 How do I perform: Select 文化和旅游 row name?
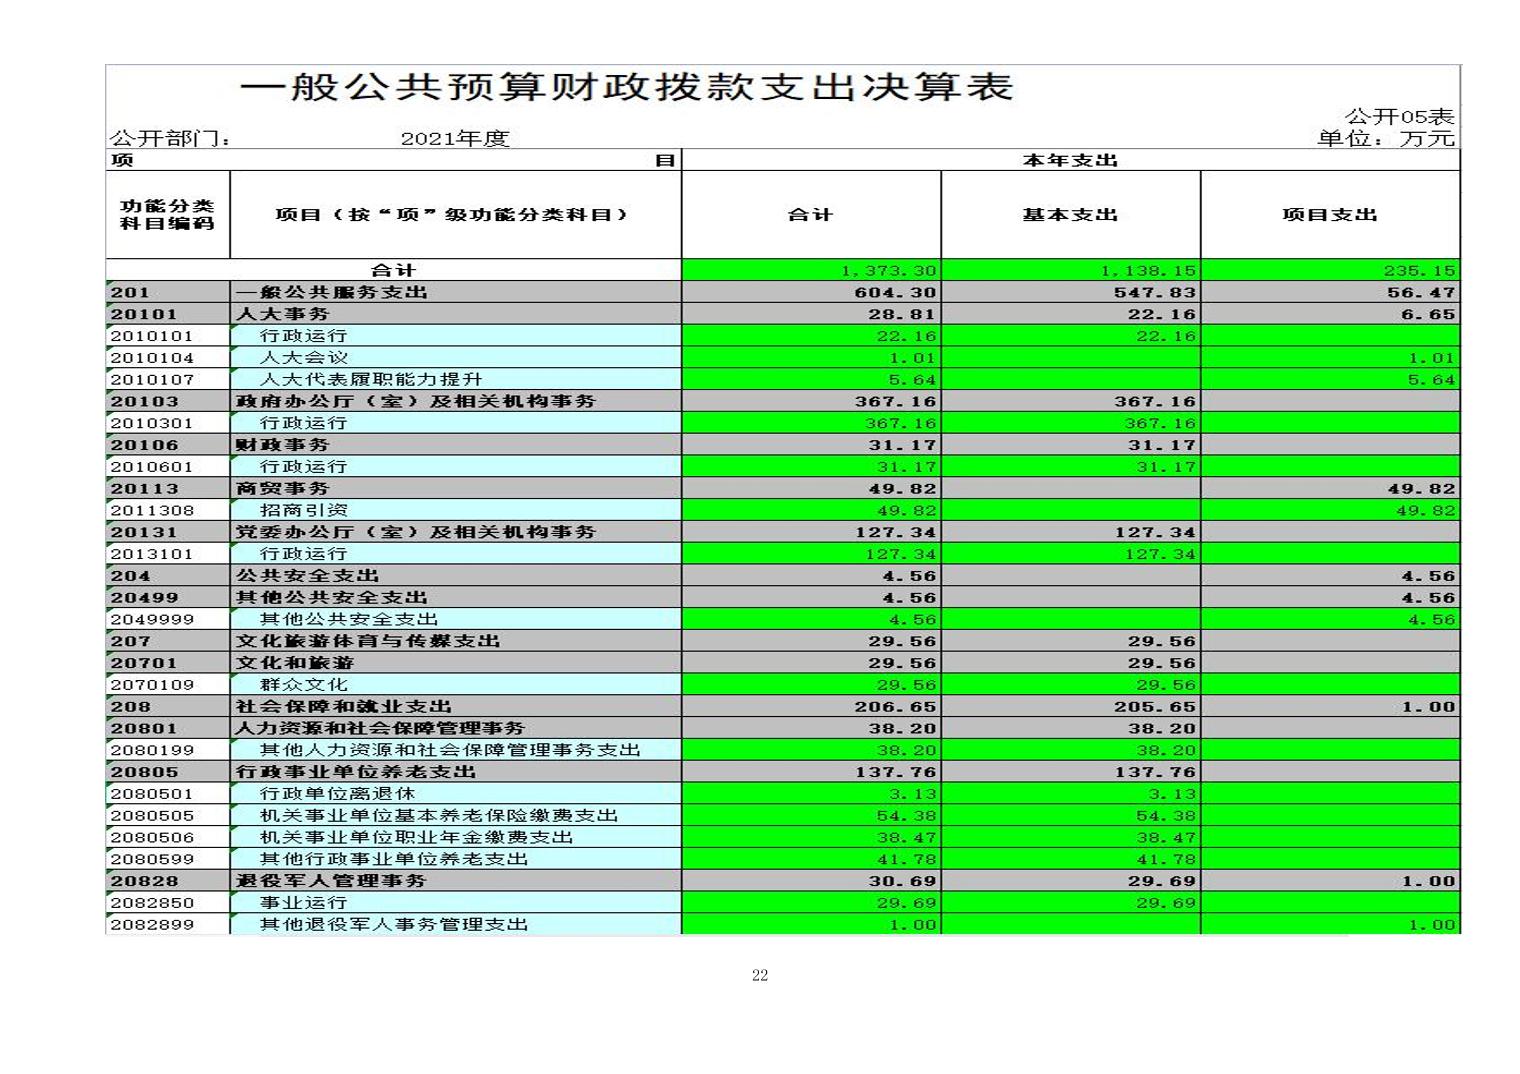tap(294, 663)
